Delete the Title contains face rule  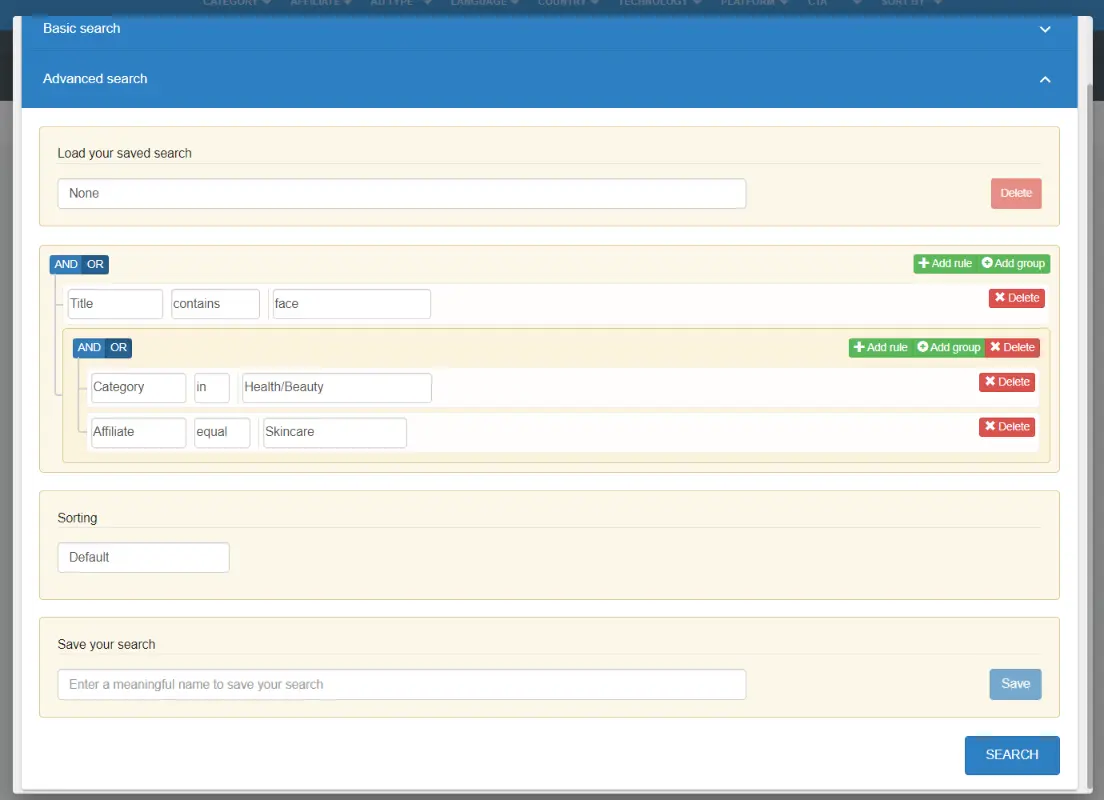[1016, 298]
